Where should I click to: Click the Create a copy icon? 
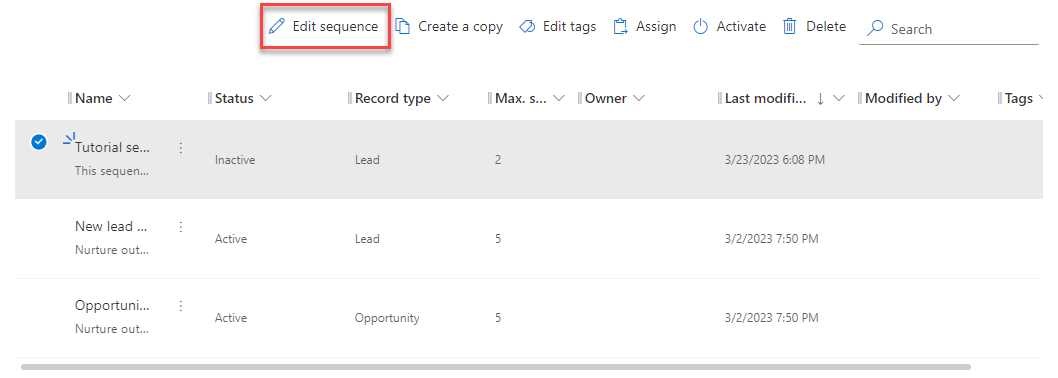pos(403,26)
